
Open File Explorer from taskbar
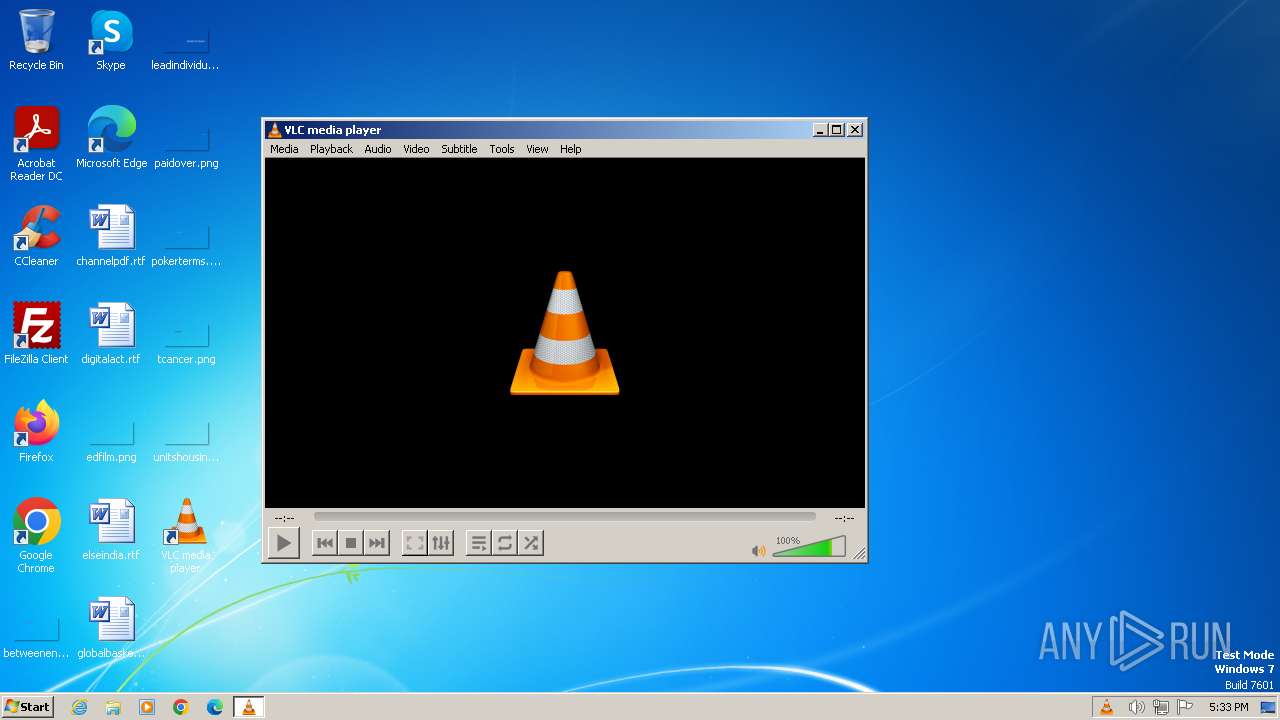click(x=113, y=707)
